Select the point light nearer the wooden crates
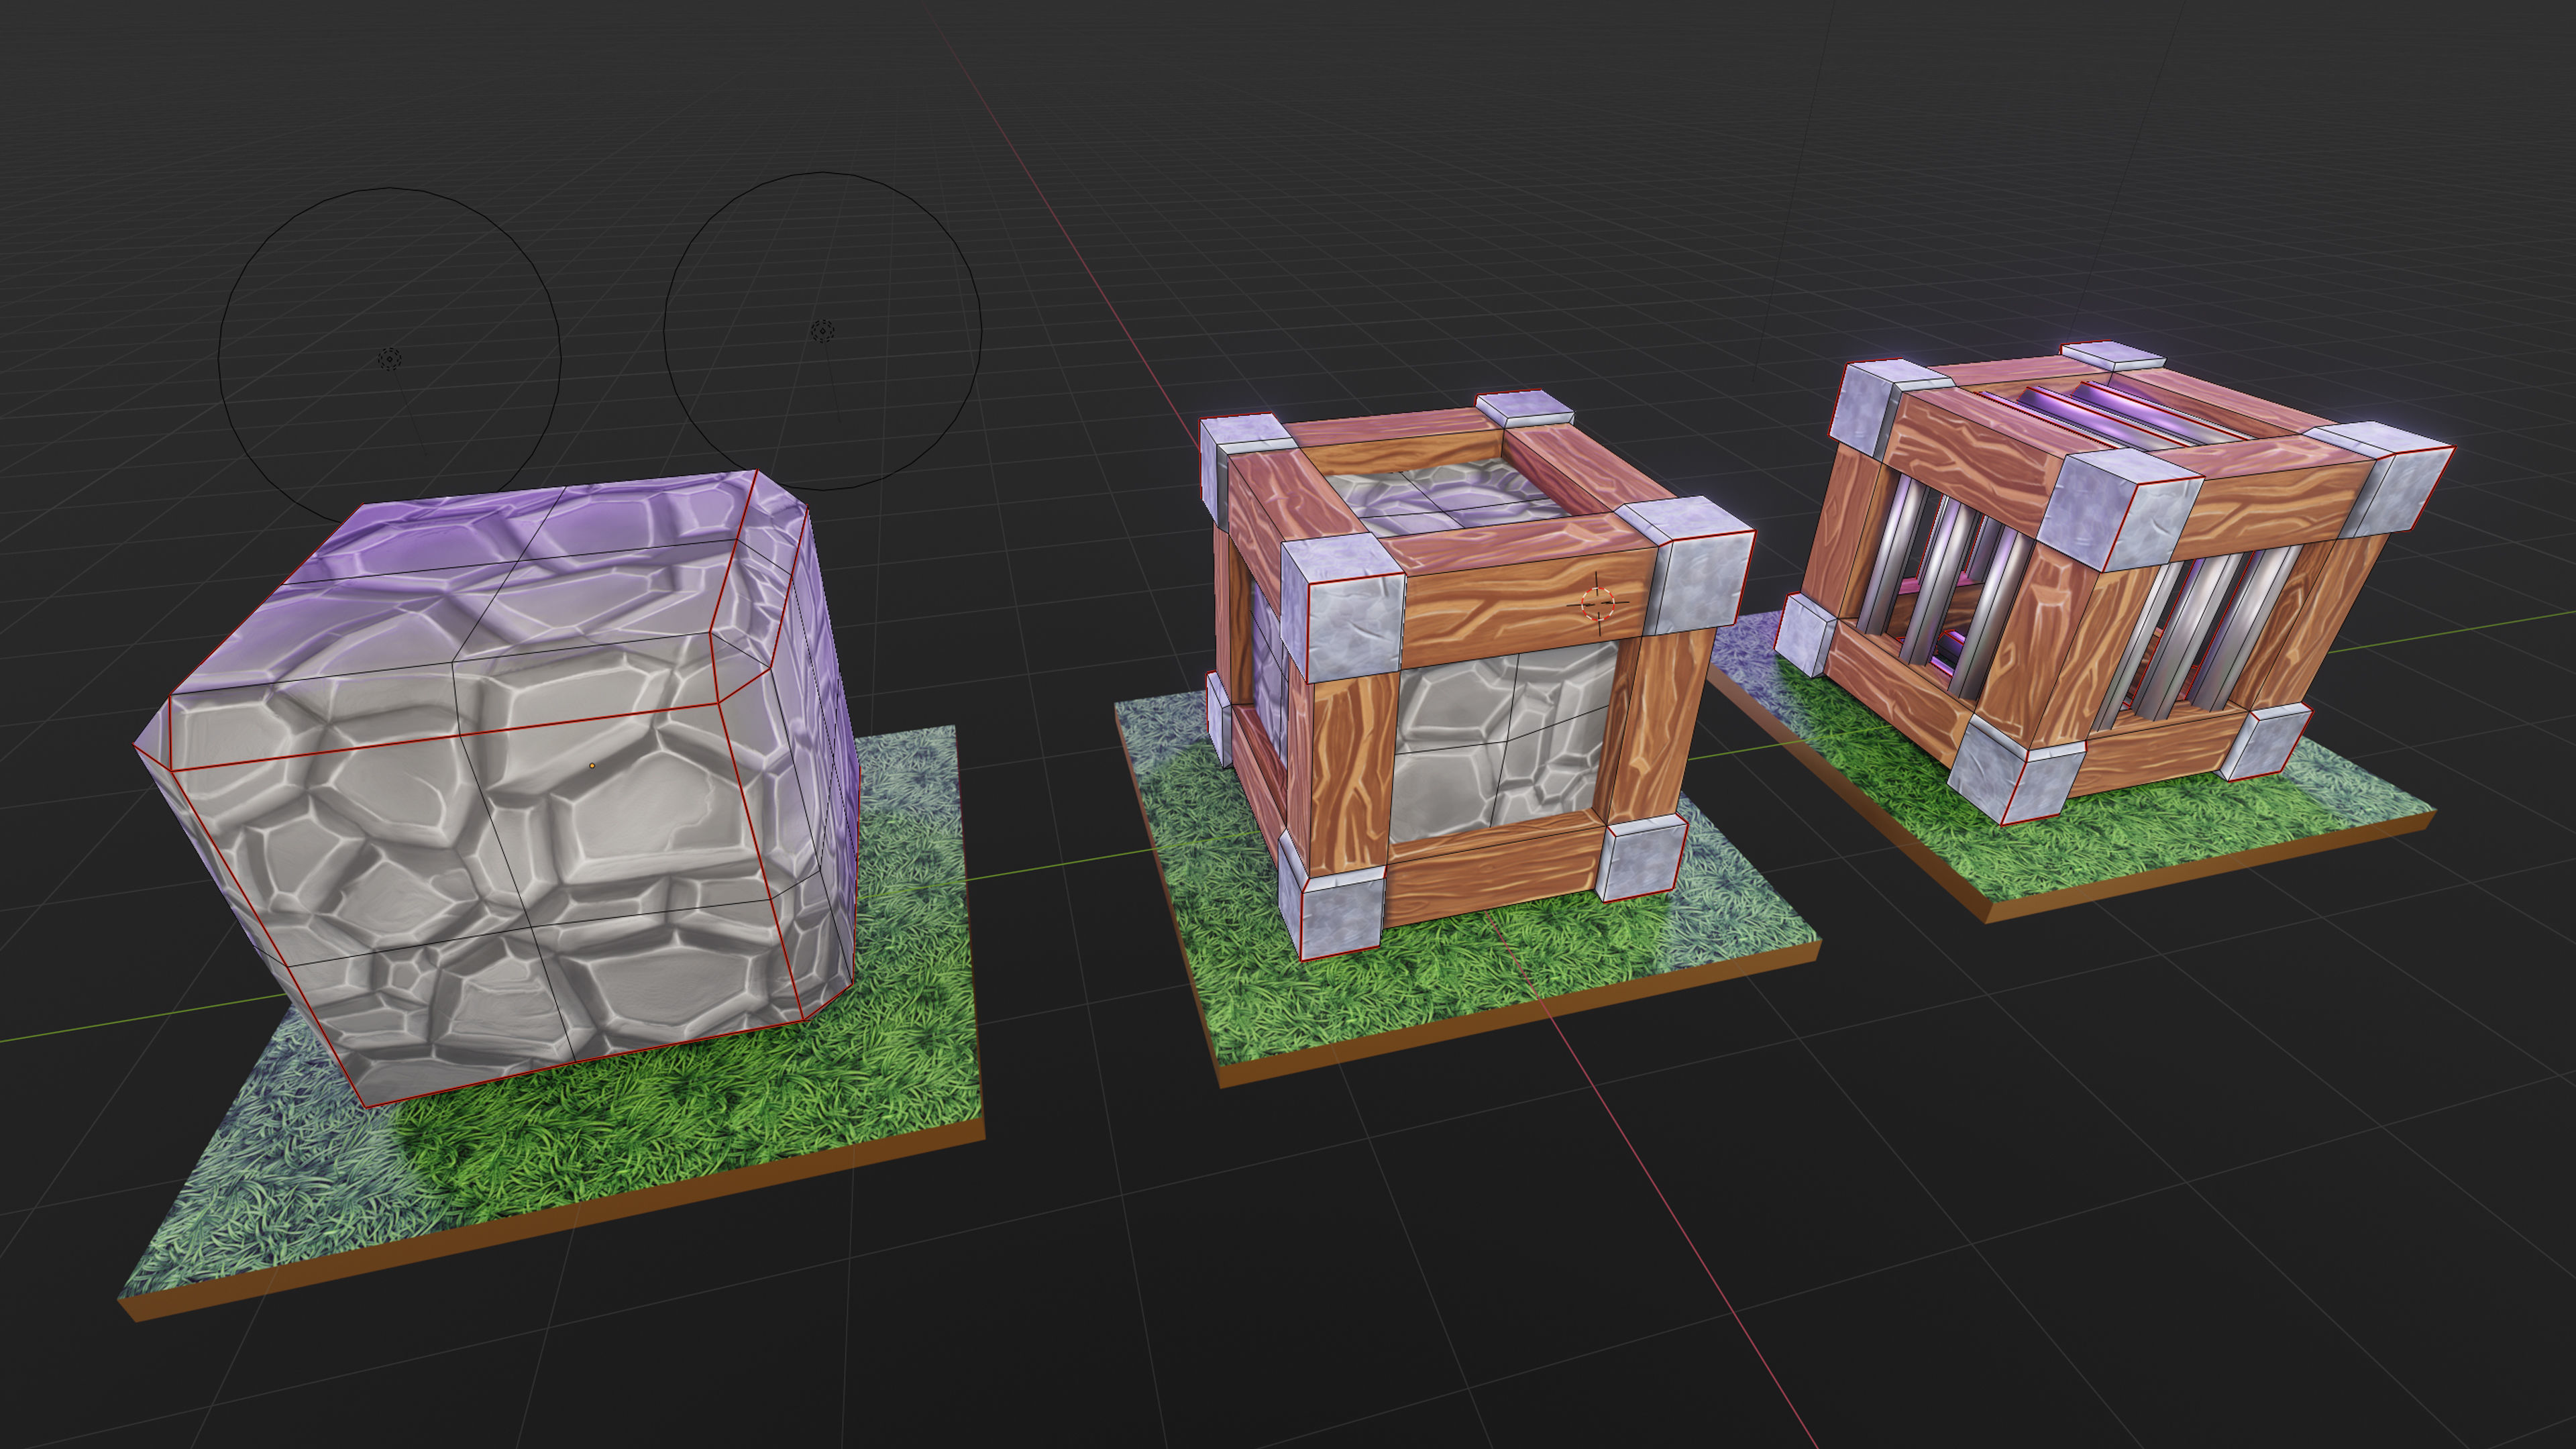The height and width of the screenshot is (1449, 2576). [x=822, y=330]
